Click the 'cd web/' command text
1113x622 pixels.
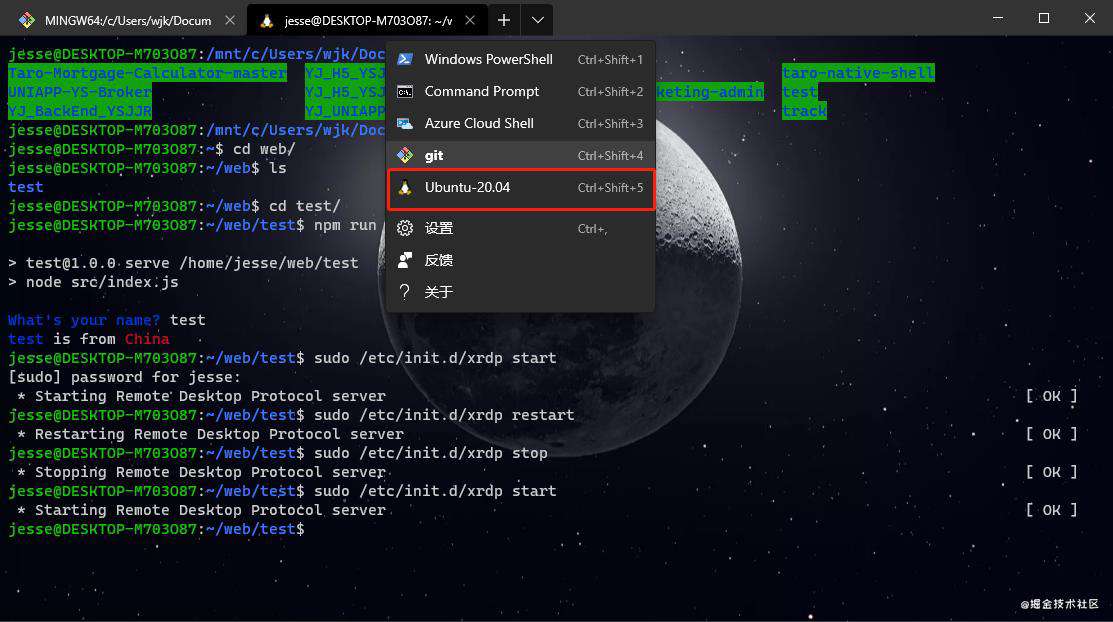click(x=264, y=149)
